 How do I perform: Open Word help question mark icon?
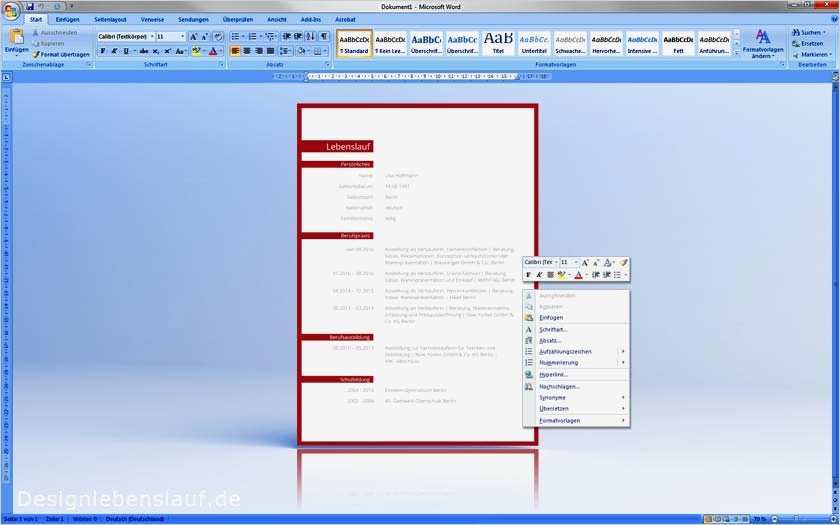834,19
